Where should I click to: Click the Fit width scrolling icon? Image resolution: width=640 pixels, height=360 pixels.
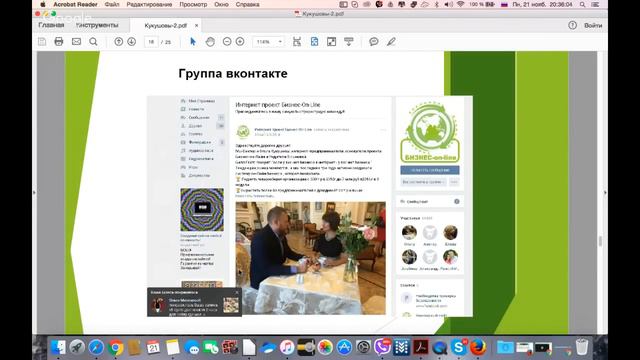pos(297,42)
